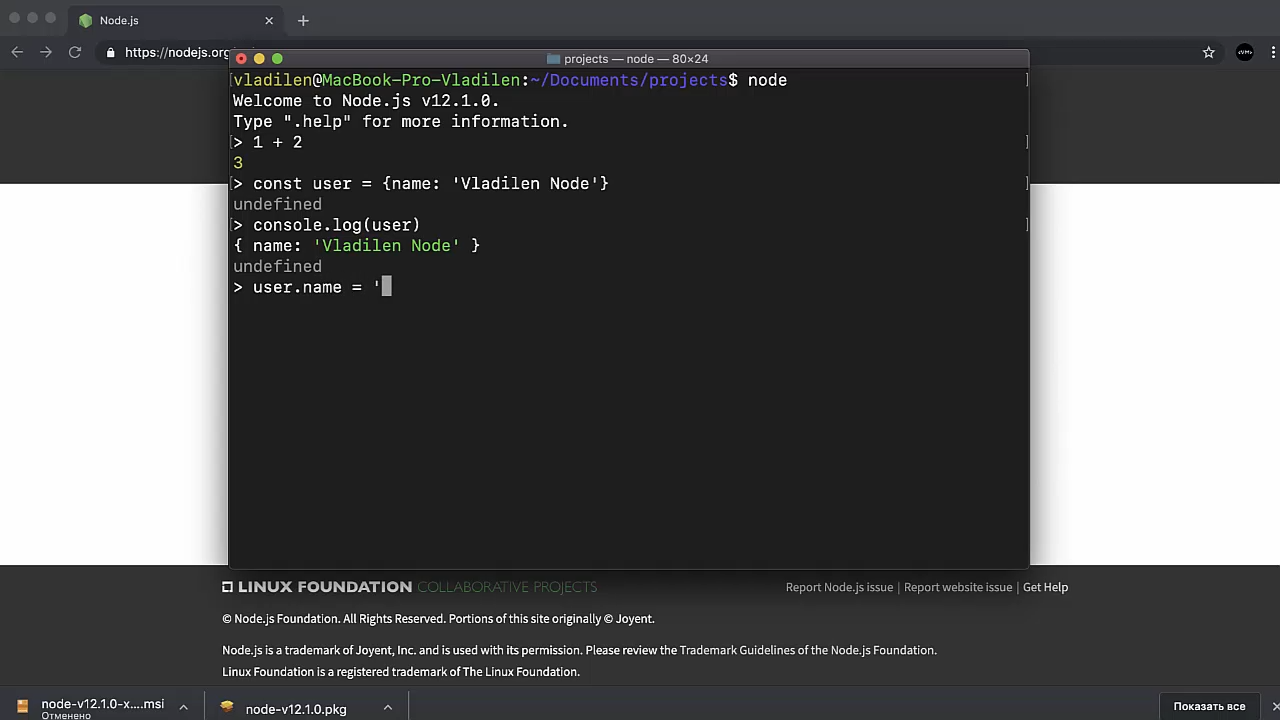Click the 'const user' command line
The height and width of the screenshot is (720, 1280).
pos(421,184)
